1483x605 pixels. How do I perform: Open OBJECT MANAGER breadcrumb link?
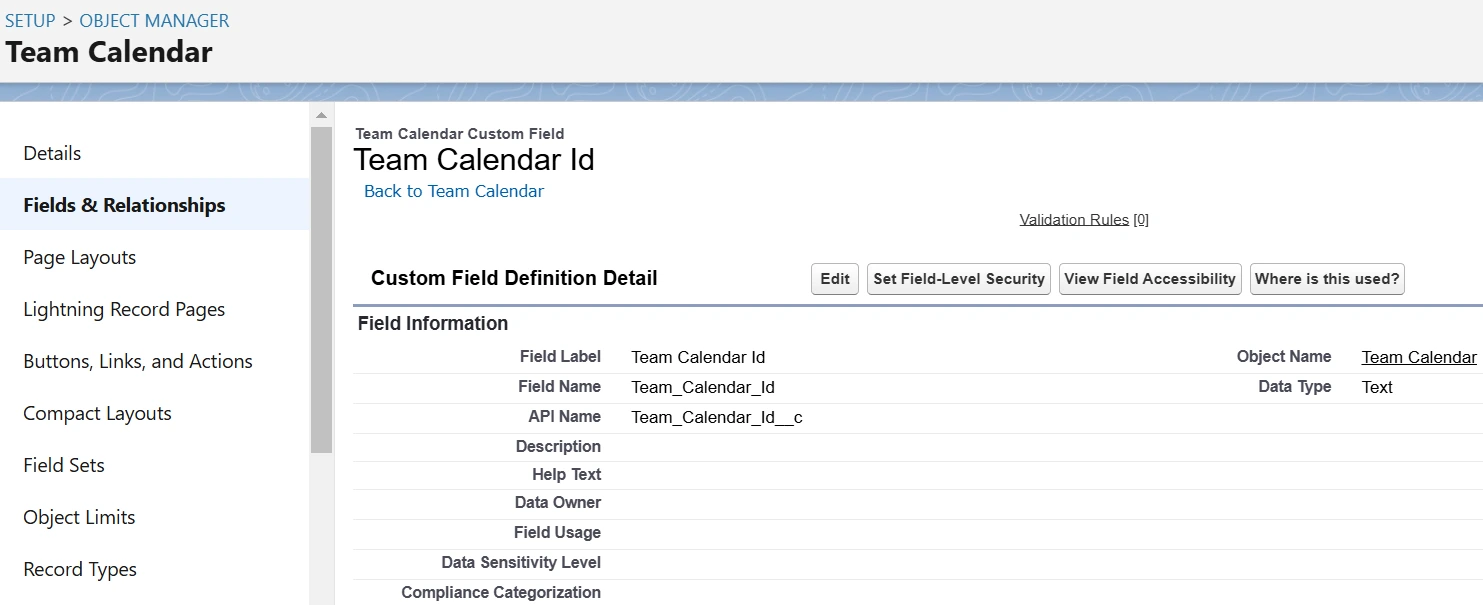point(154,20)
